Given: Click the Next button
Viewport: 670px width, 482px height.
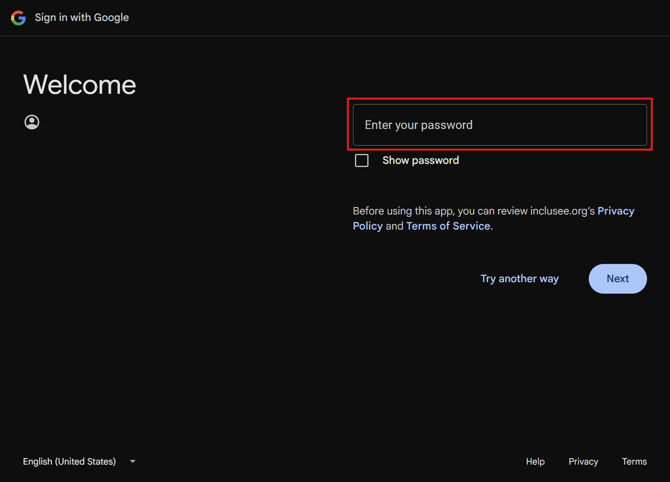Looking at the screenshot, I should 617,279.
